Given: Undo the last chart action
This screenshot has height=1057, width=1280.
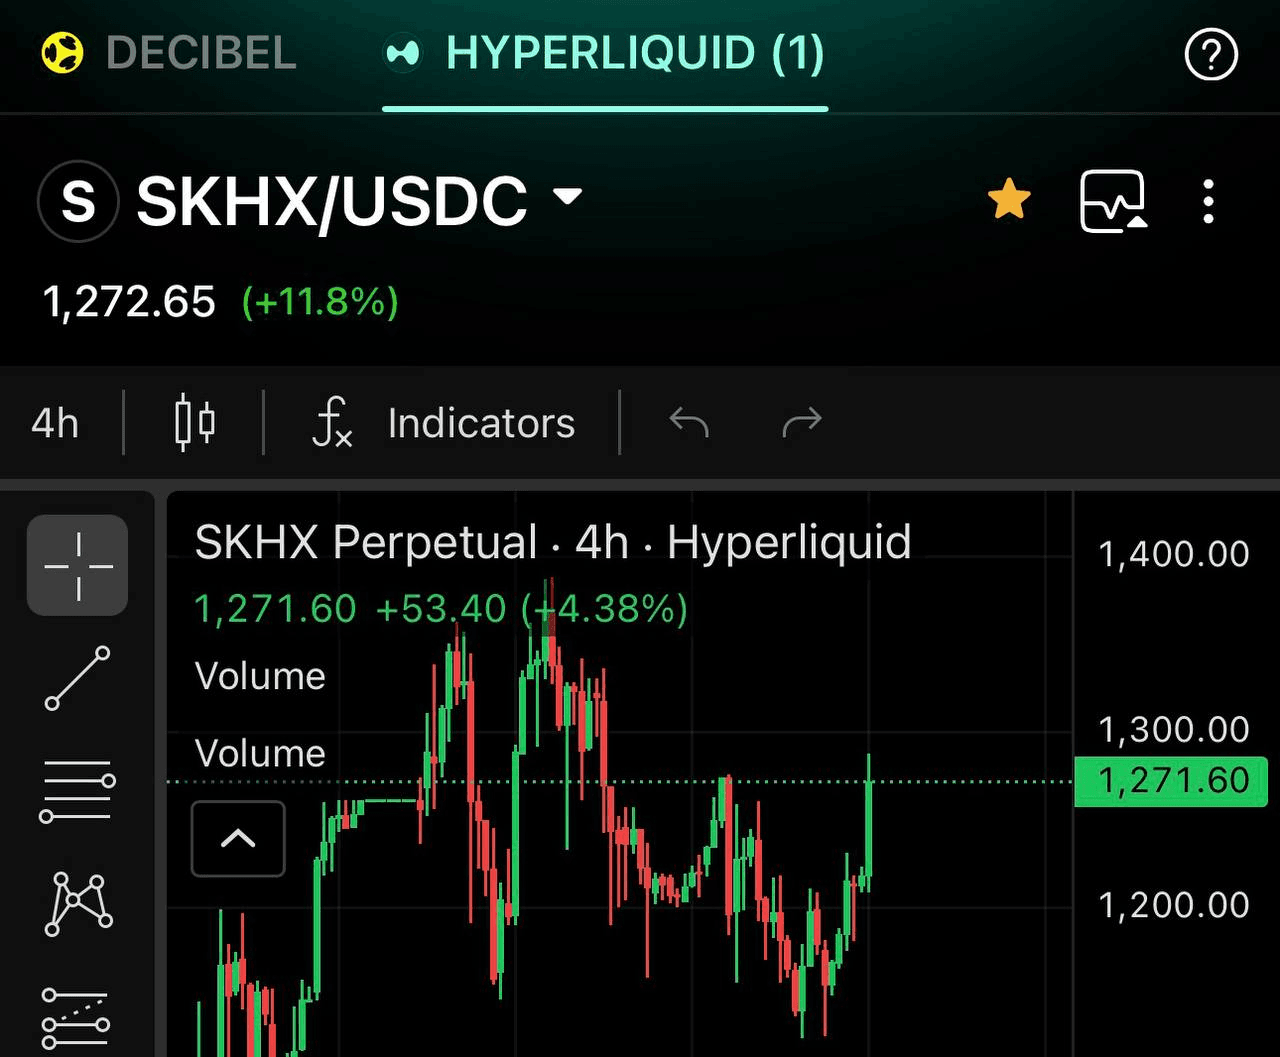Looking at the screenshot, I should click(x=689, y=423).
